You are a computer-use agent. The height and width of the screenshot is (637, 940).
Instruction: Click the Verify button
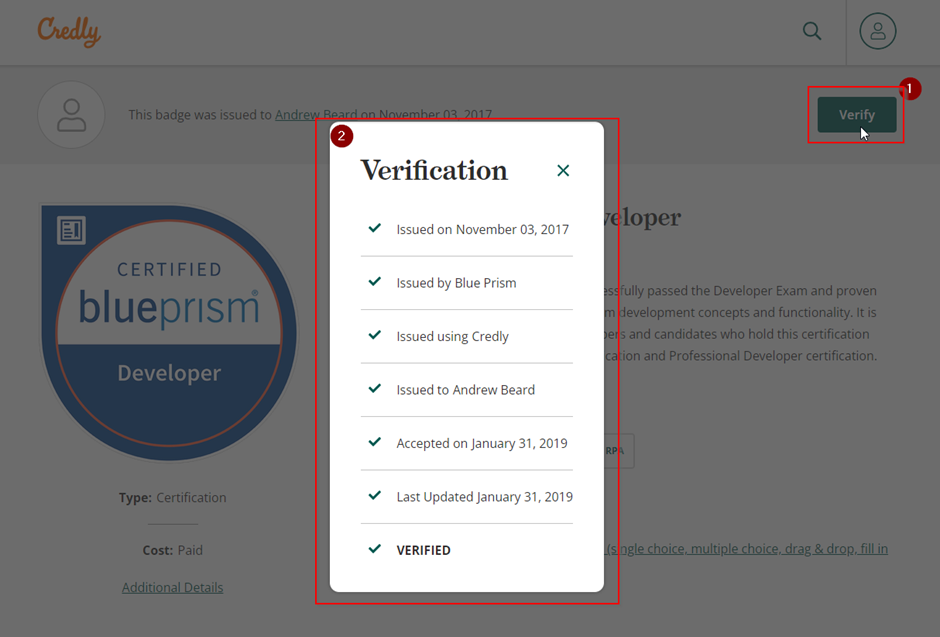[857, 114]
